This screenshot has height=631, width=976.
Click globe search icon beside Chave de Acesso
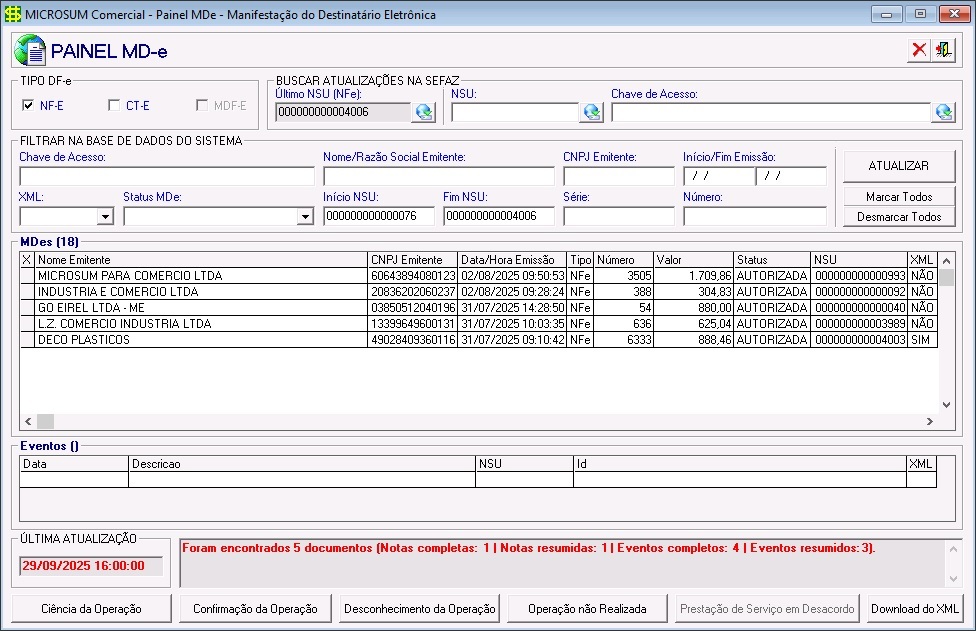click(943, 112)
